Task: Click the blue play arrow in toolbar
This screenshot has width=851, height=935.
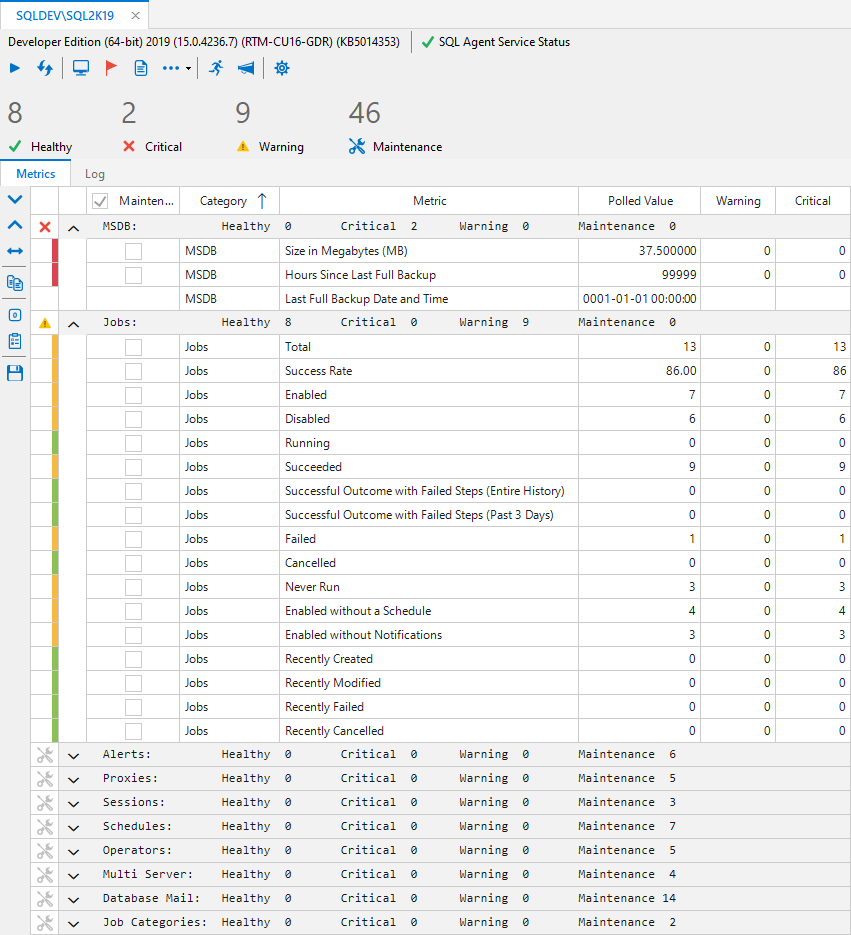Action: (x=15, y=68)
